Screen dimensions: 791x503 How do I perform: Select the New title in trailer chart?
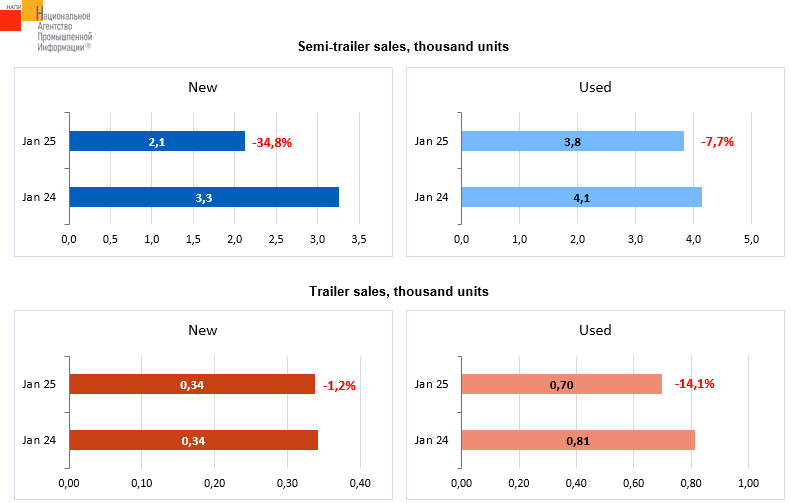coord(203,330)
